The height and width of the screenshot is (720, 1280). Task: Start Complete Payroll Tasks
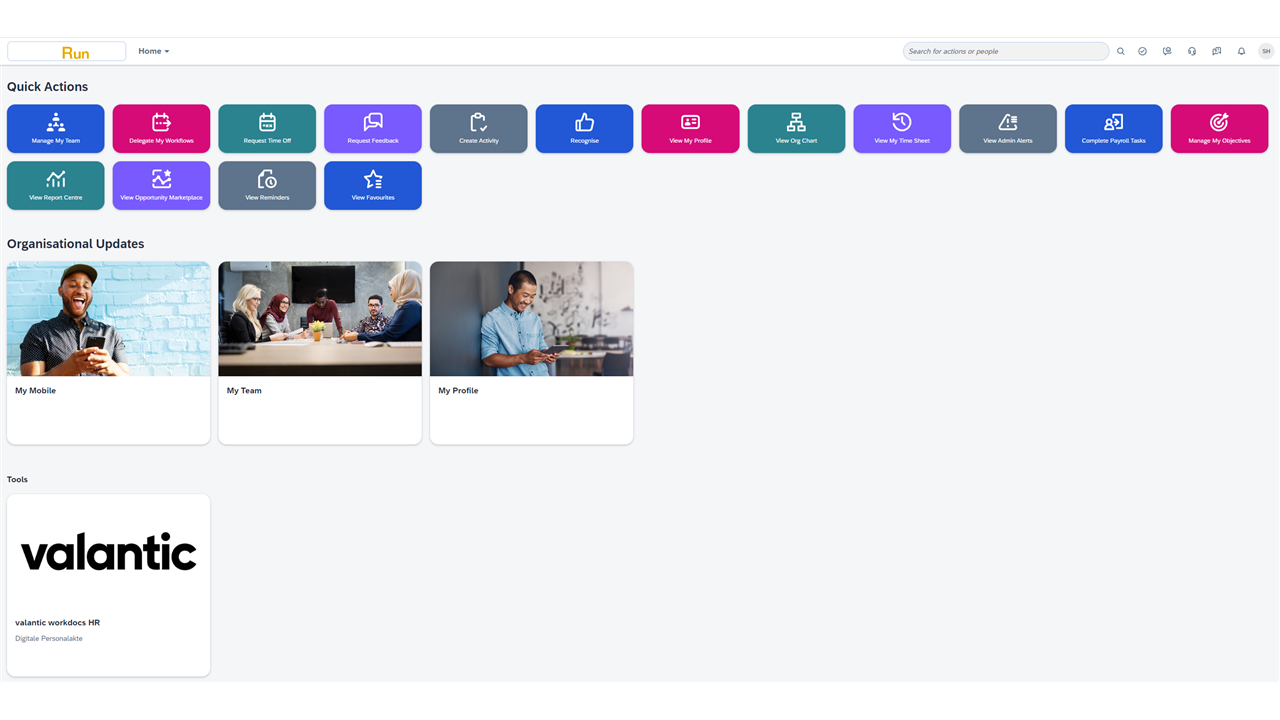(x=1113, y=128)
